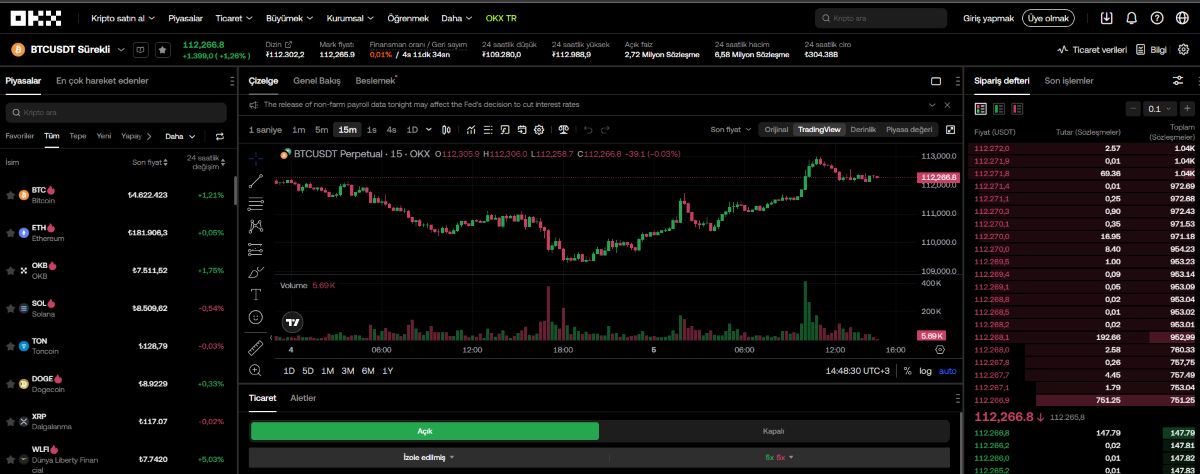1200x474 pixels.
Task: Select the brush drawing tool
Action: coord(256,272)
